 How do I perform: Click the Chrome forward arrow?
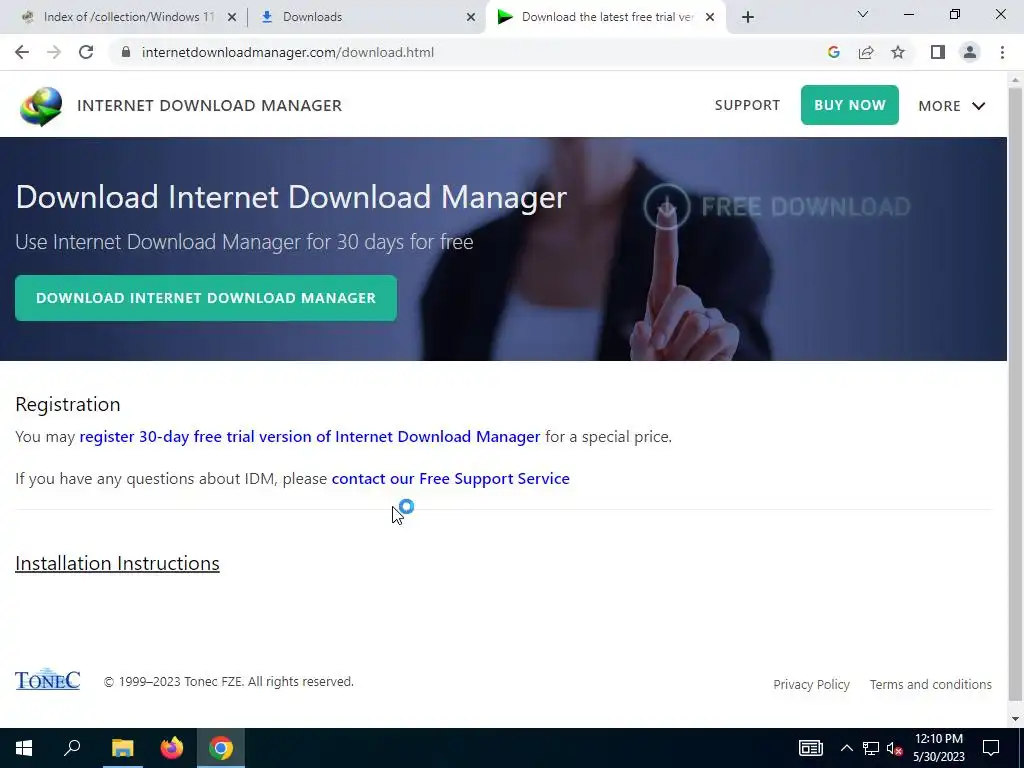[x=54, y=52]
